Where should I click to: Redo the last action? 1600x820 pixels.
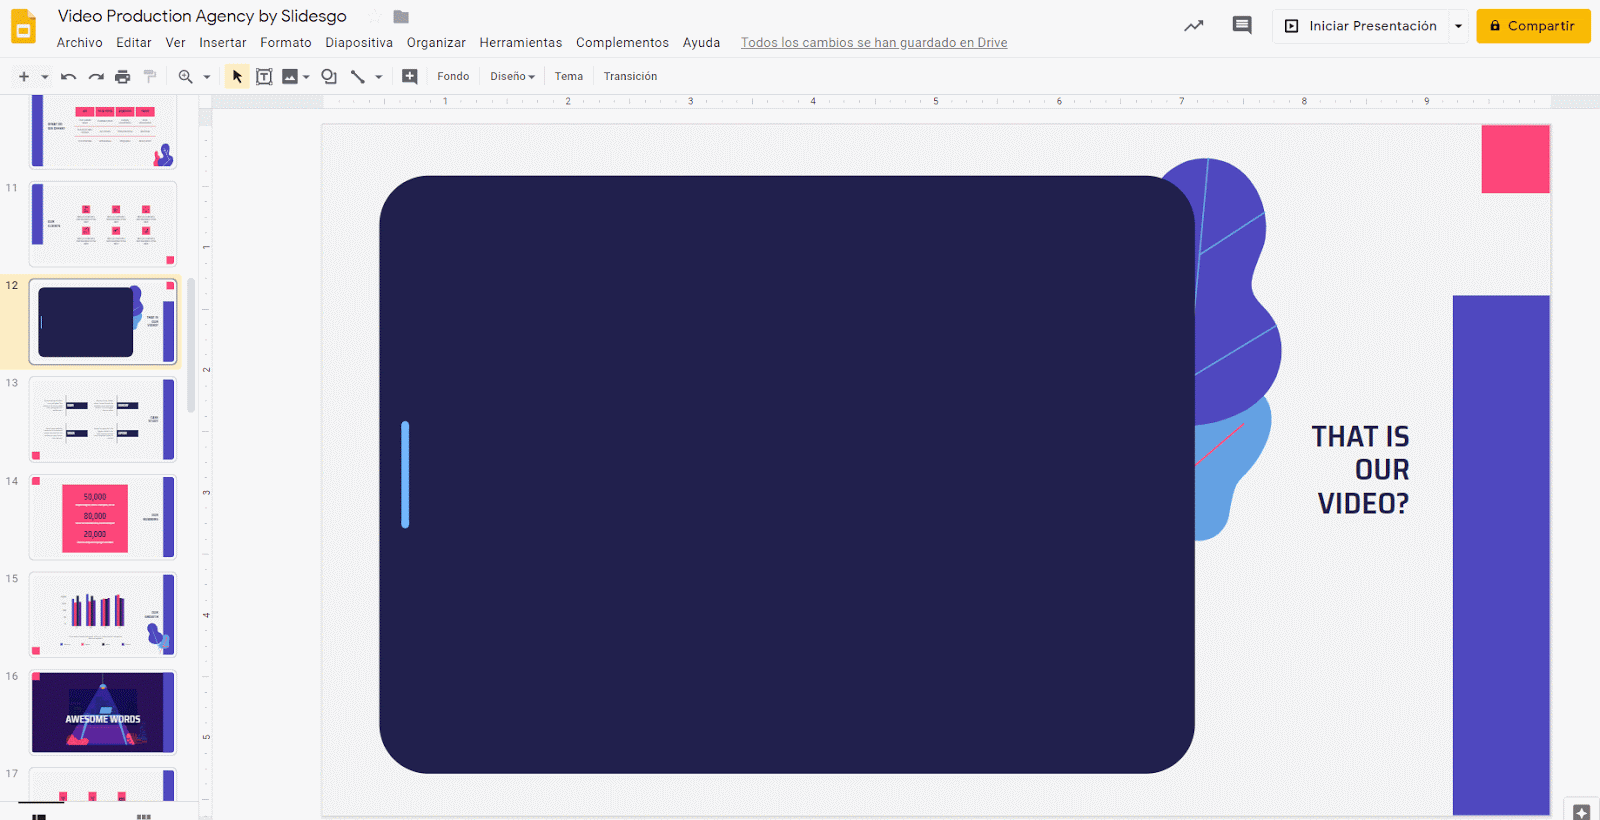click(x=96, y=76)
